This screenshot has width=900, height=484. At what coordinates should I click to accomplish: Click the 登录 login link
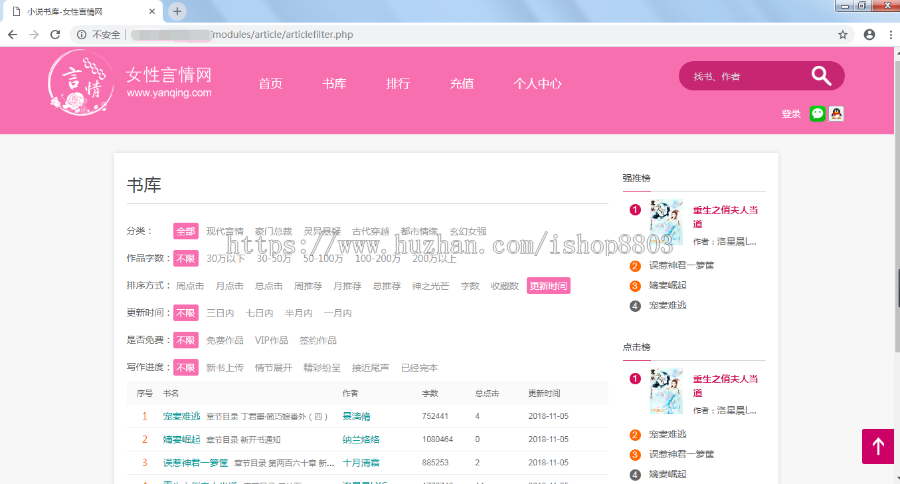791,114
